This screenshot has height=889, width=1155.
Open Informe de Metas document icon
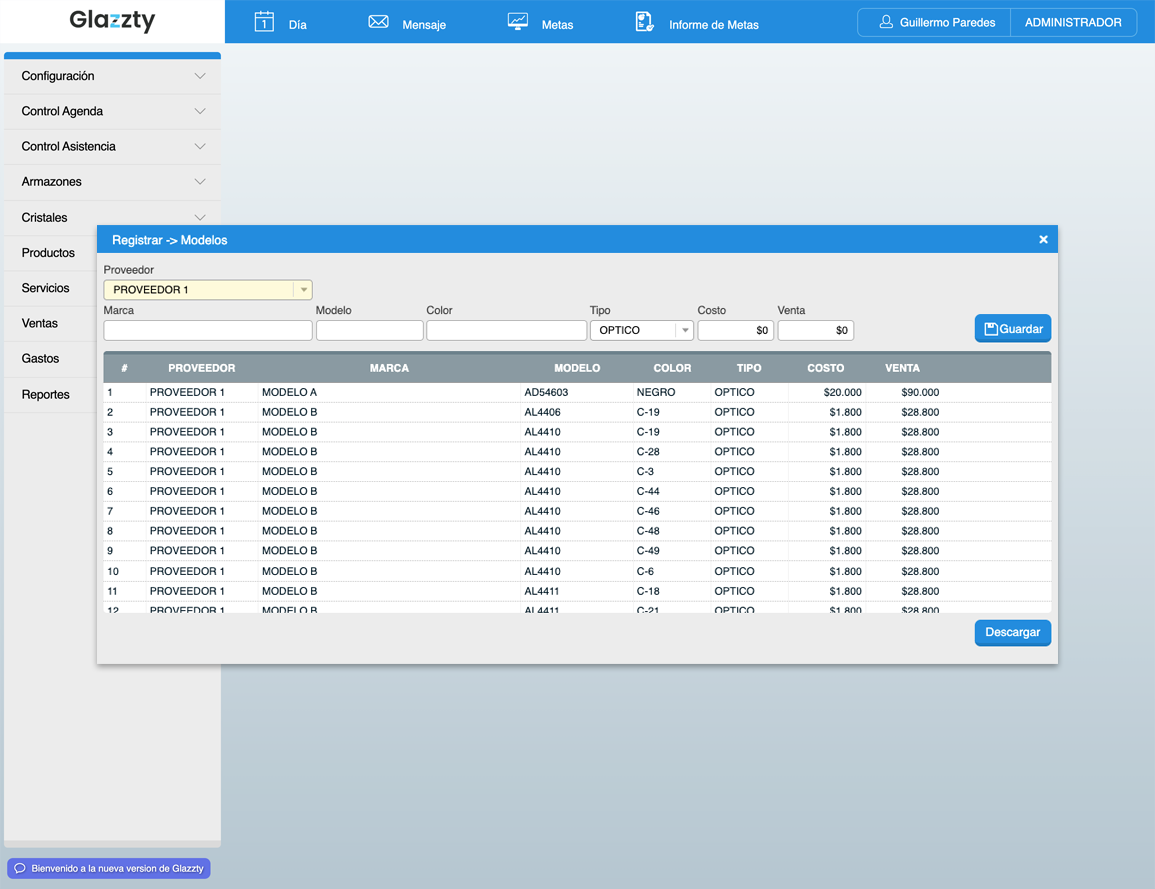[644, 20]
